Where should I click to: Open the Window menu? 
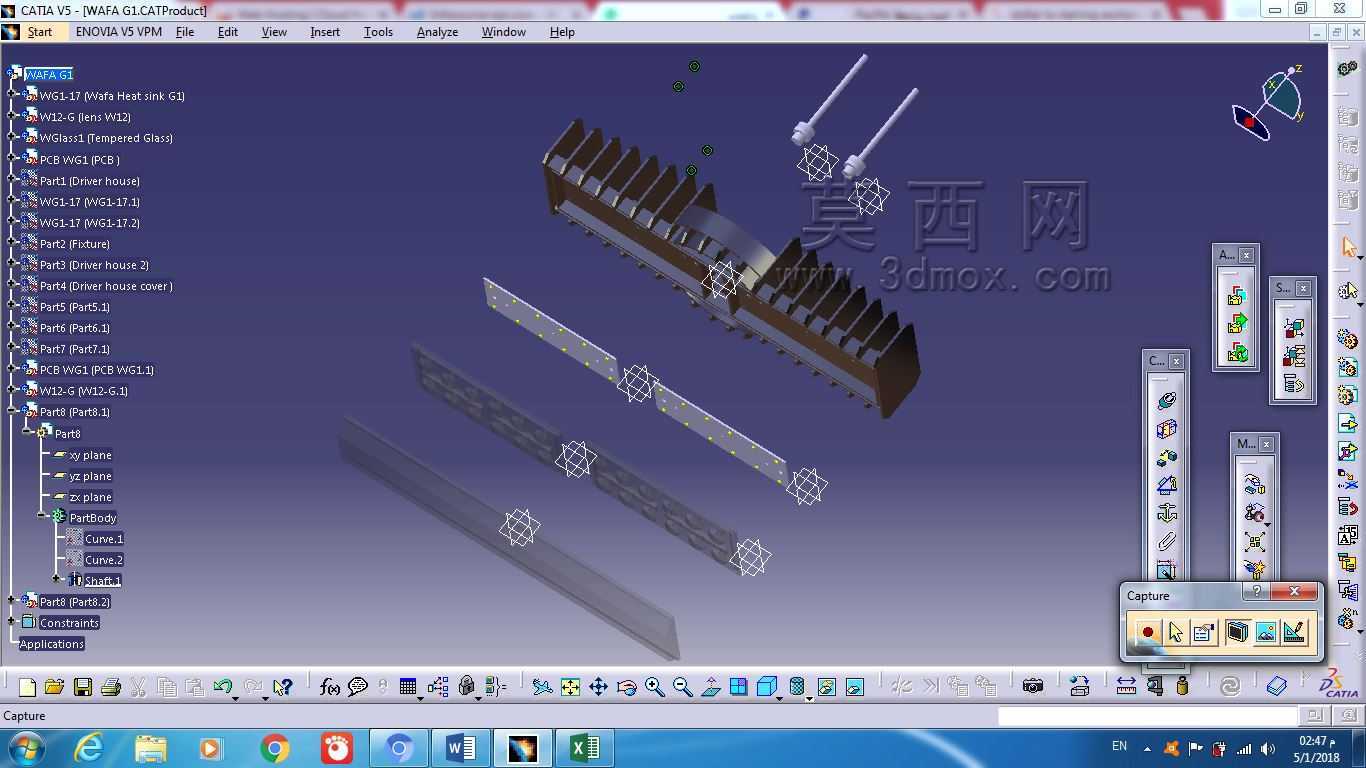point(504,32)
